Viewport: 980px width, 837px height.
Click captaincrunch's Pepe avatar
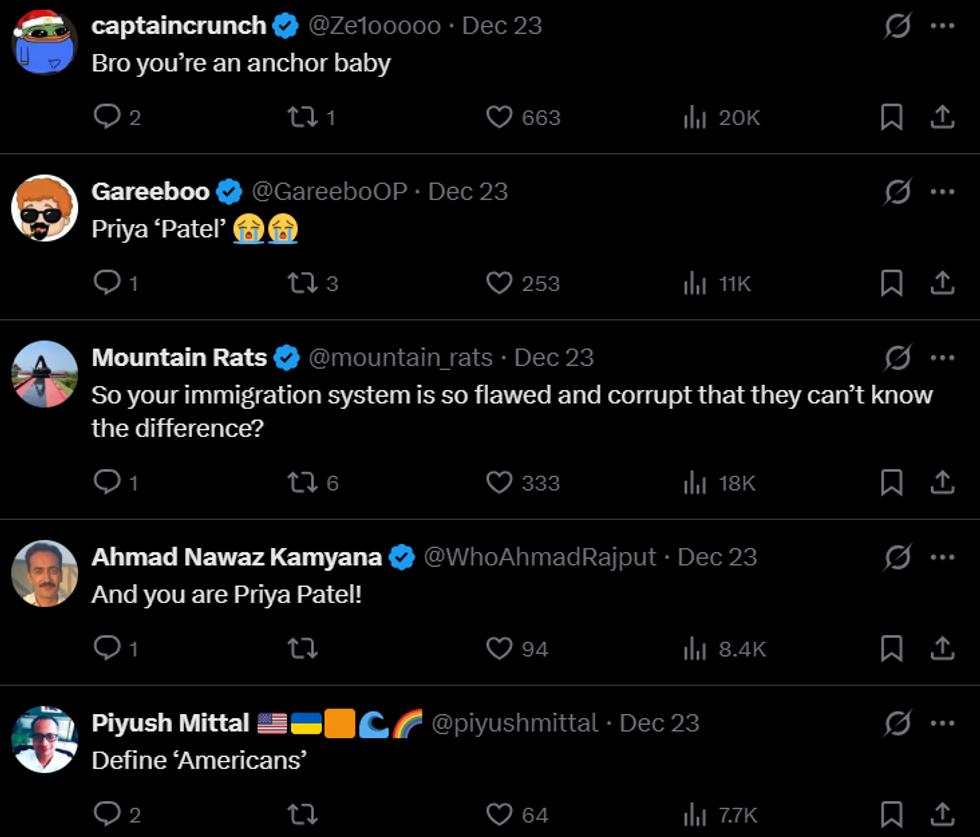coord(45,42)
